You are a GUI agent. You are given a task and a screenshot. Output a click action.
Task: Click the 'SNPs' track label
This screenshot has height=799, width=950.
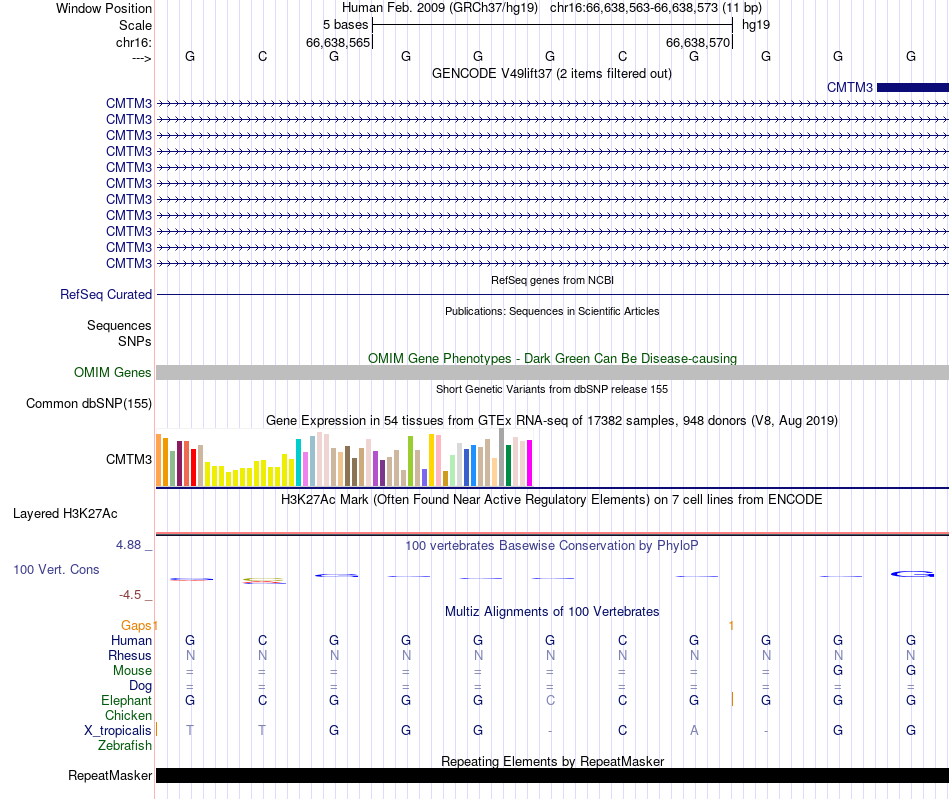coord(135,341)
